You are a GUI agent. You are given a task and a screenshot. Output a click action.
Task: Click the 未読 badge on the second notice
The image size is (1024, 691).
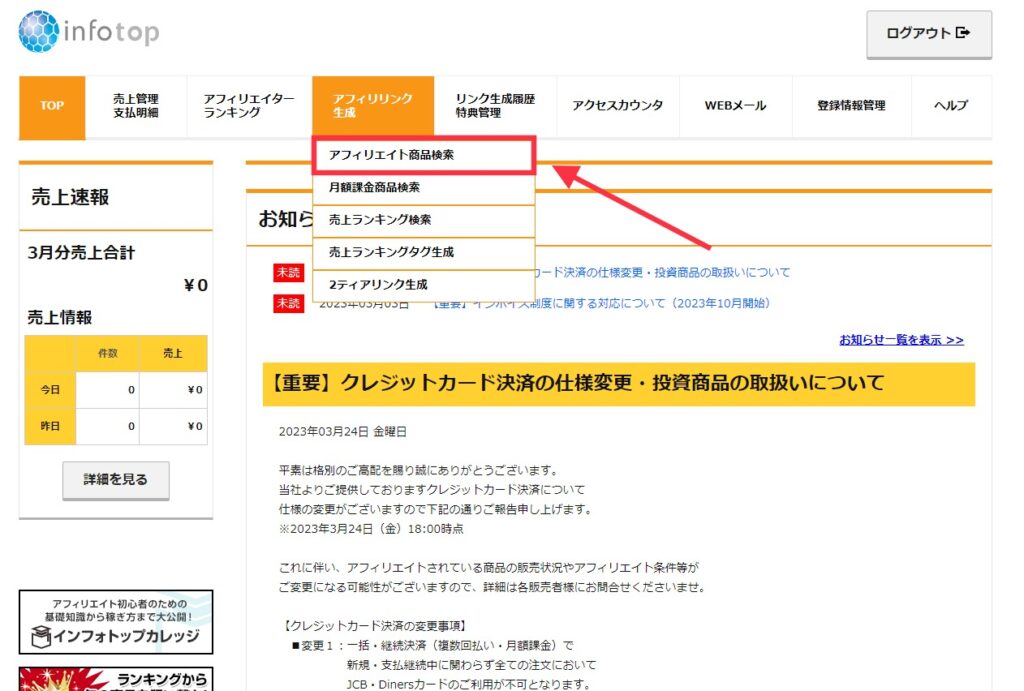click(289, 301)
